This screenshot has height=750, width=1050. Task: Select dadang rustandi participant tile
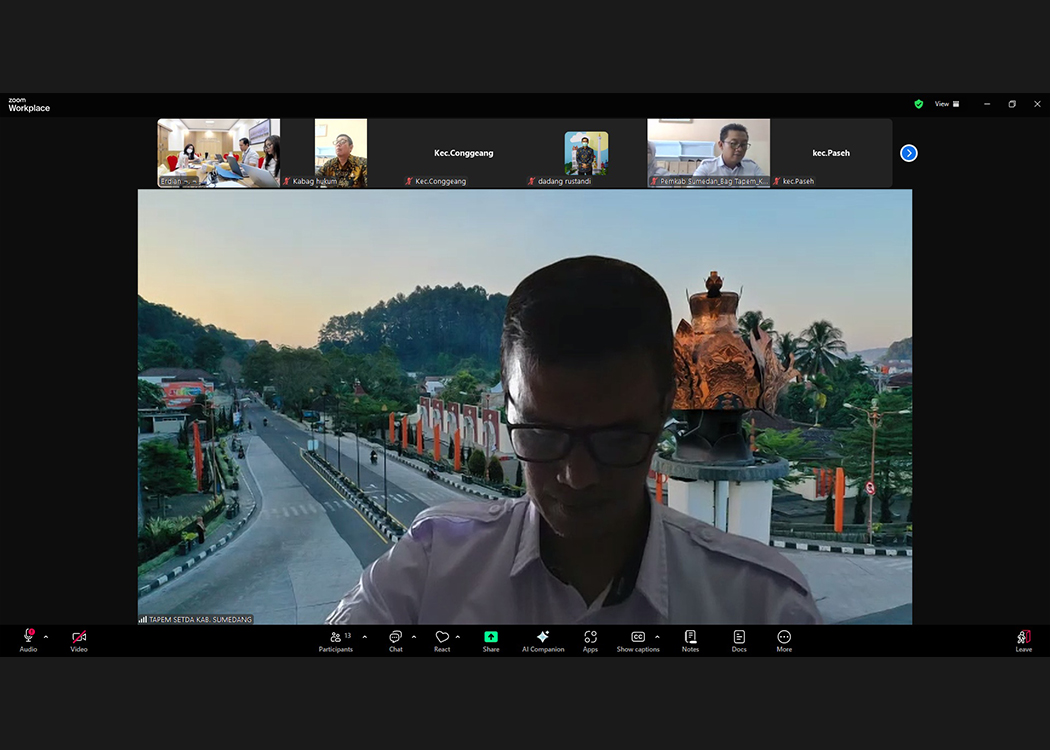pyautogui.click(x=586, y=153)
